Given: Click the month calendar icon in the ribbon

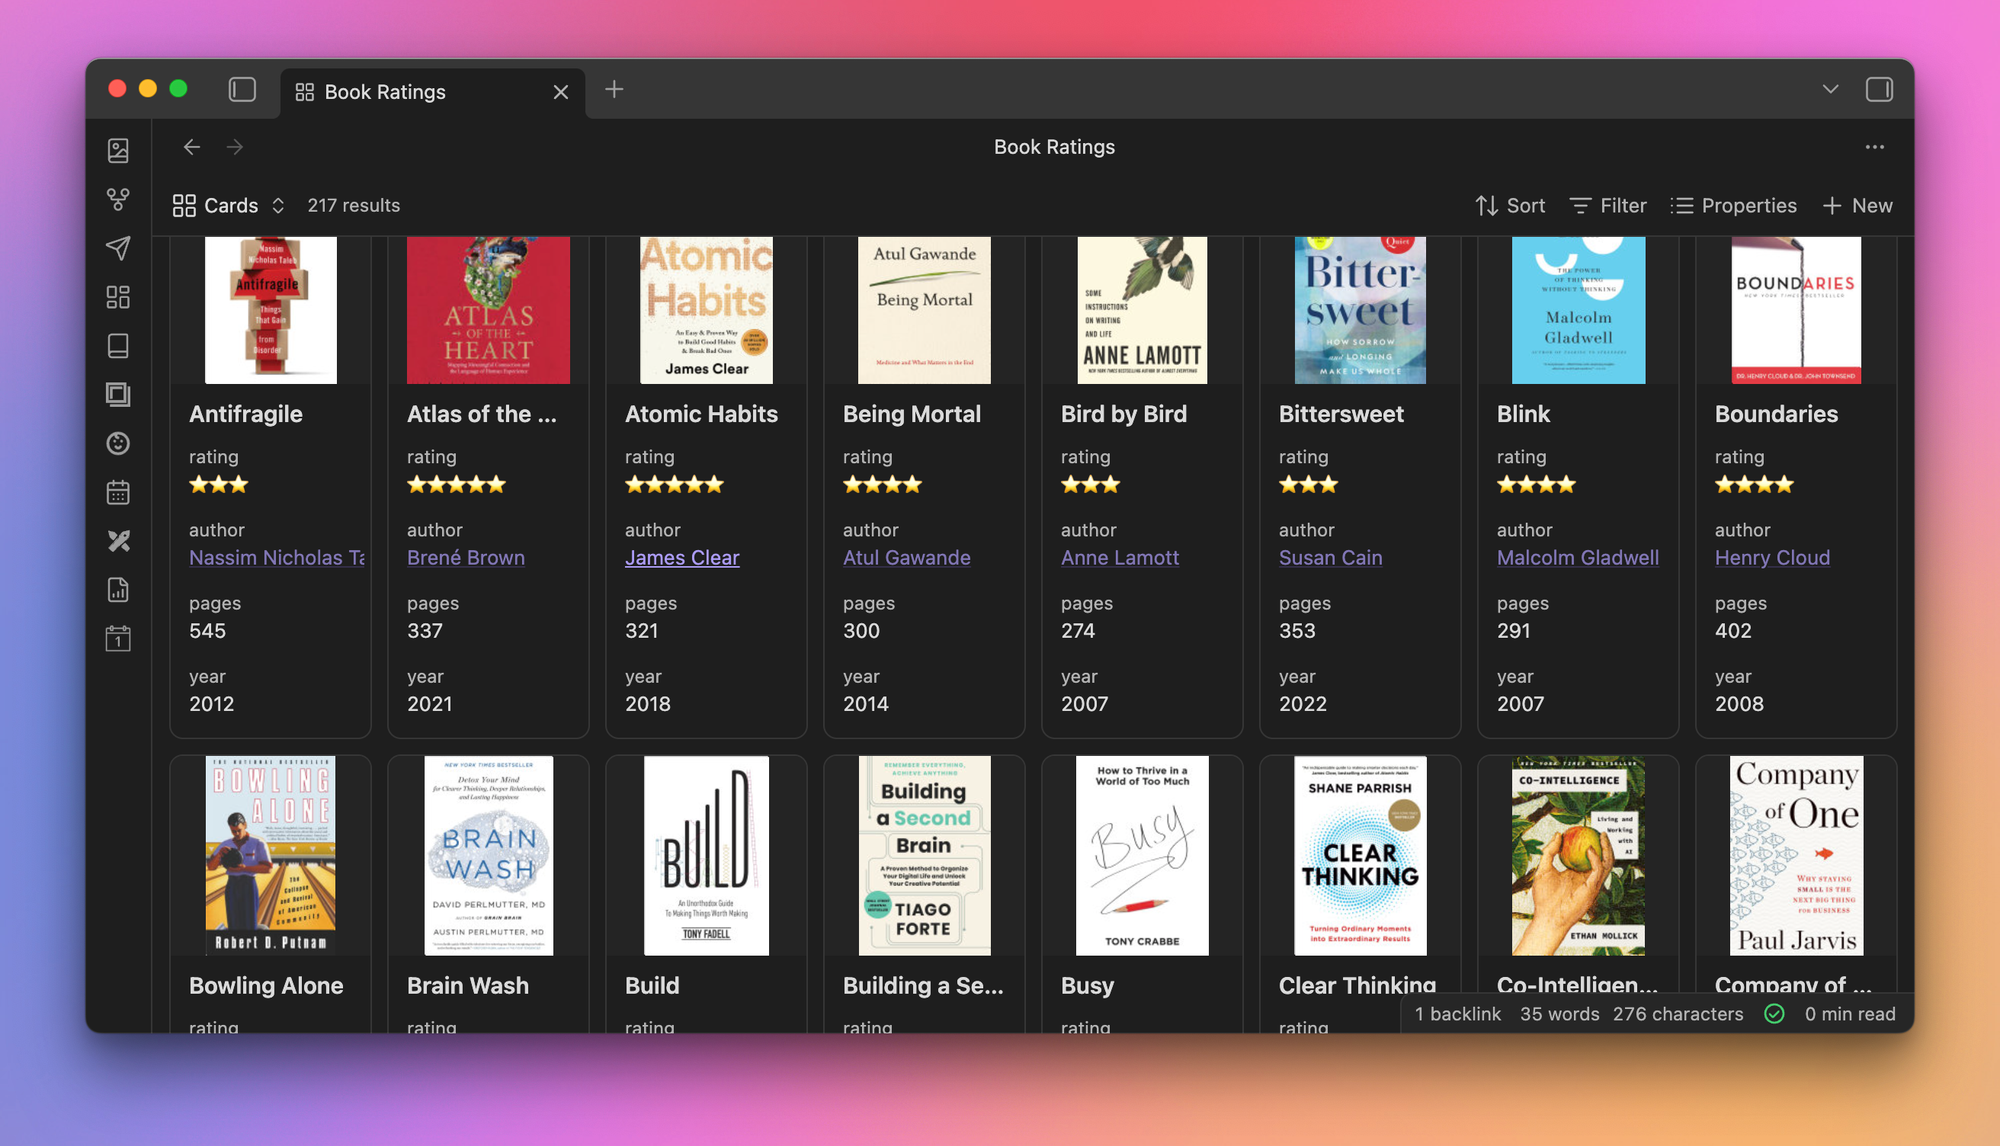Looking at the screenshot, I should click(118, 492).
